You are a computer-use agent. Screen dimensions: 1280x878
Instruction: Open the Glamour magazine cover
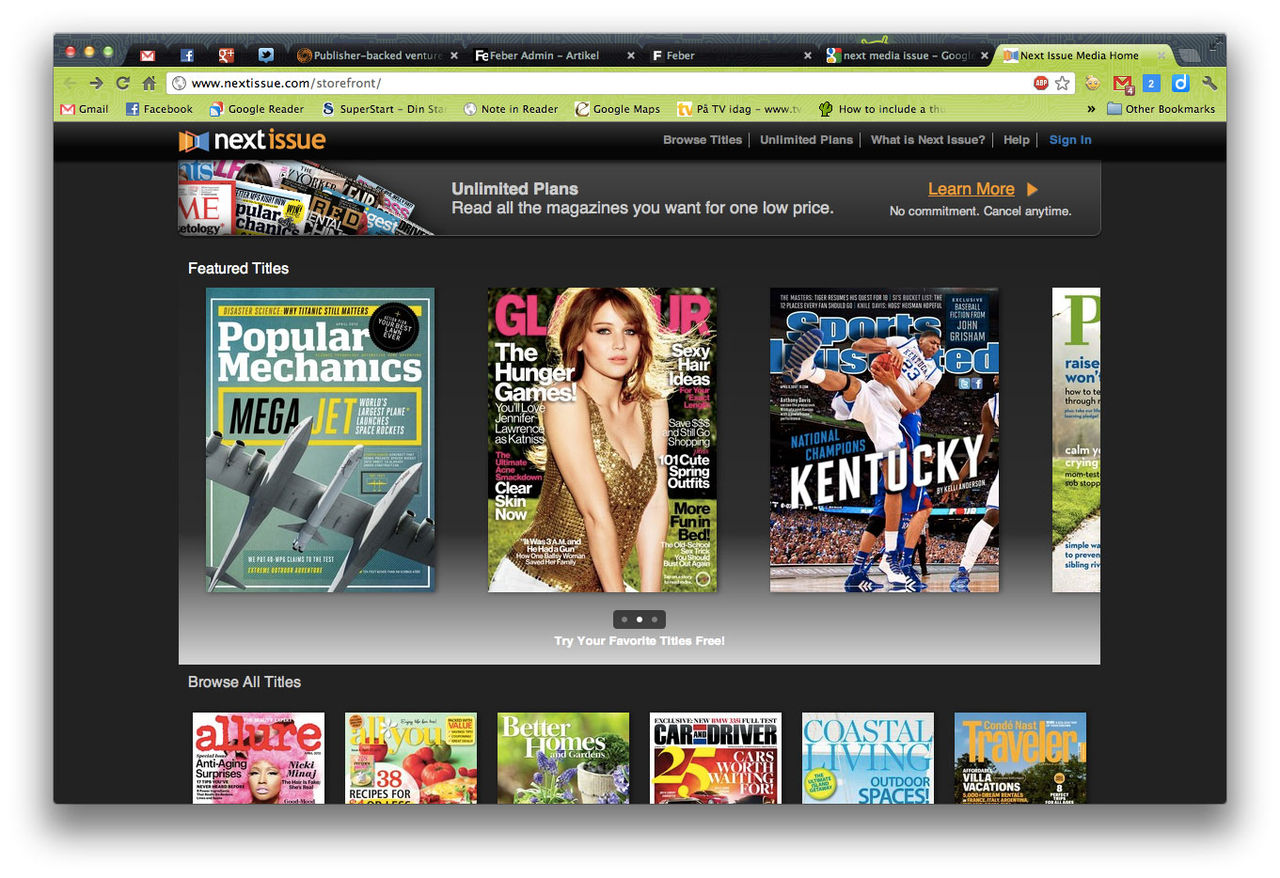(x=601, y=439)
